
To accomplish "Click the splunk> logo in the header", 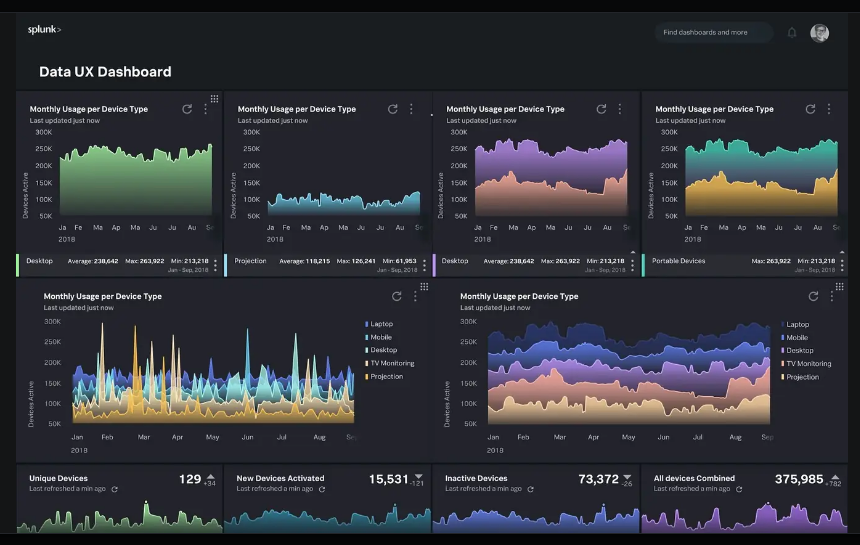I will click(44, 30).
